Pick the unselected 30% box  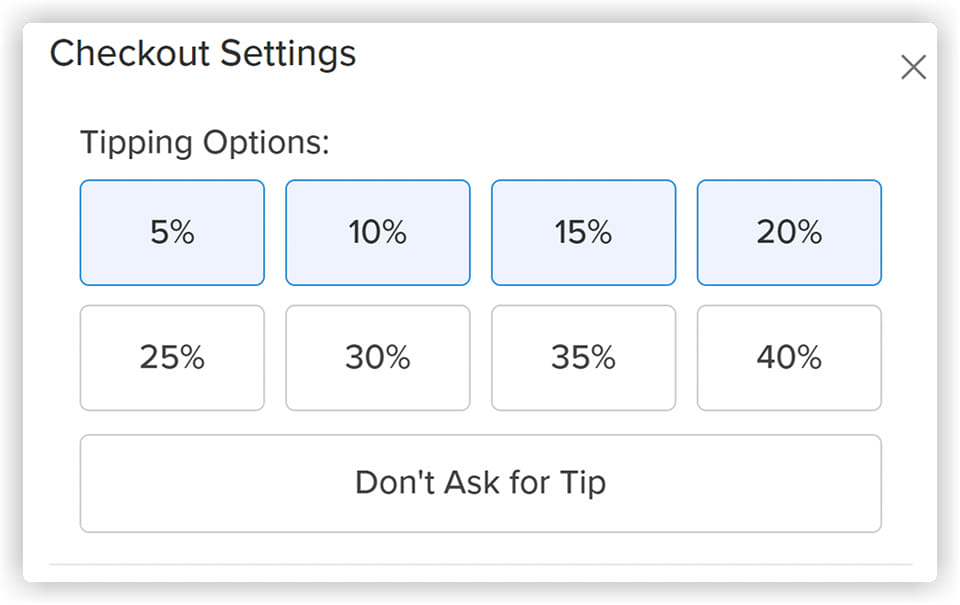point(378,358)
